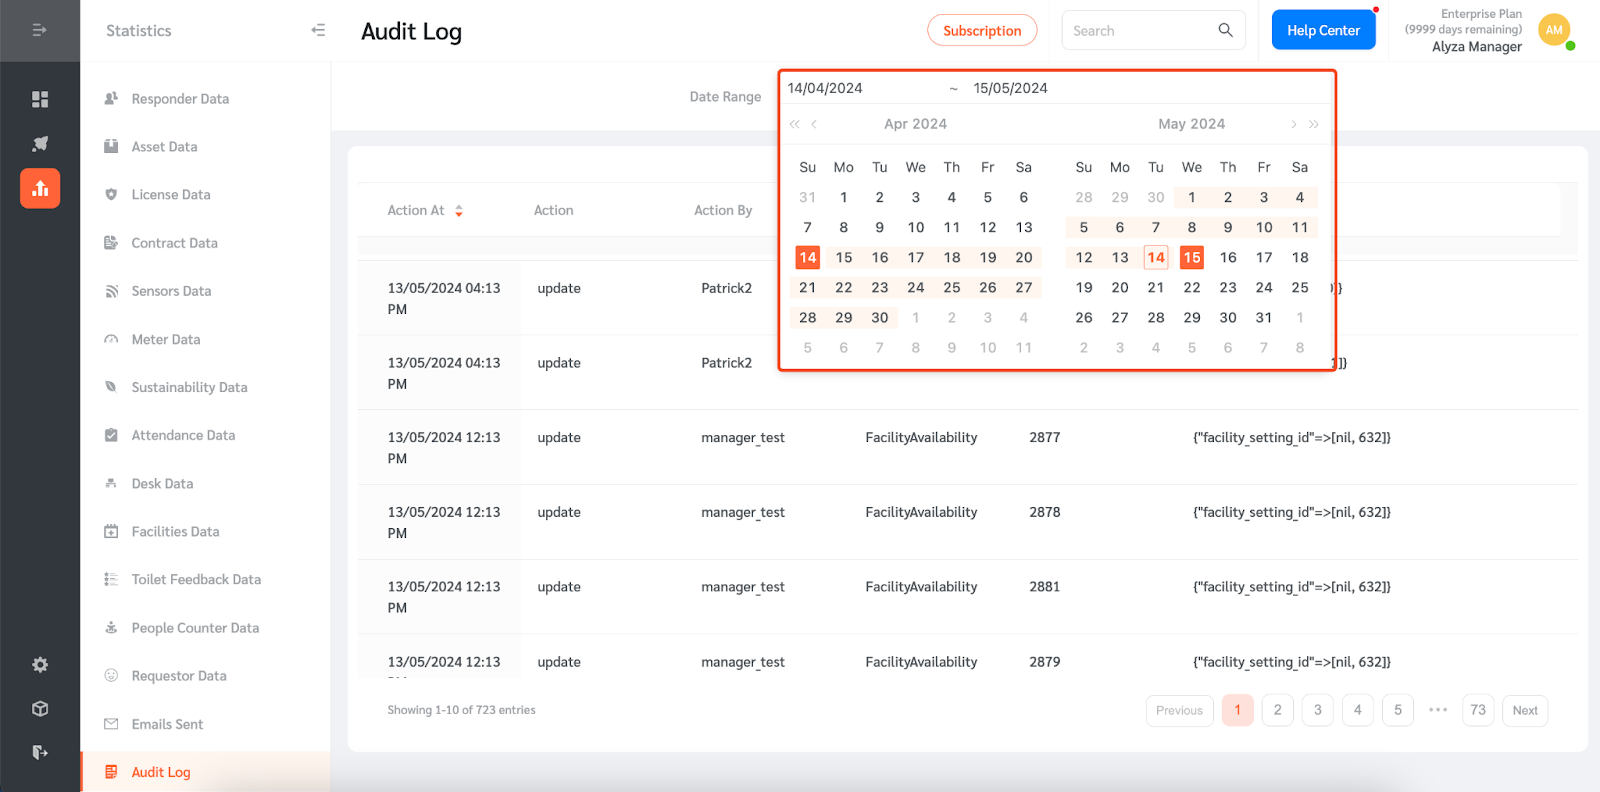Click page 1 pagination button
The width and height of the screenshot is (1600, 792).
[x=1237, y=710]
